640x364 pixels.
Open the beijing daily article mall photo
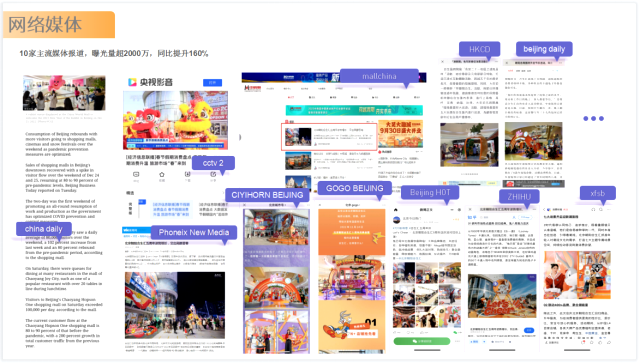point(533,141)
